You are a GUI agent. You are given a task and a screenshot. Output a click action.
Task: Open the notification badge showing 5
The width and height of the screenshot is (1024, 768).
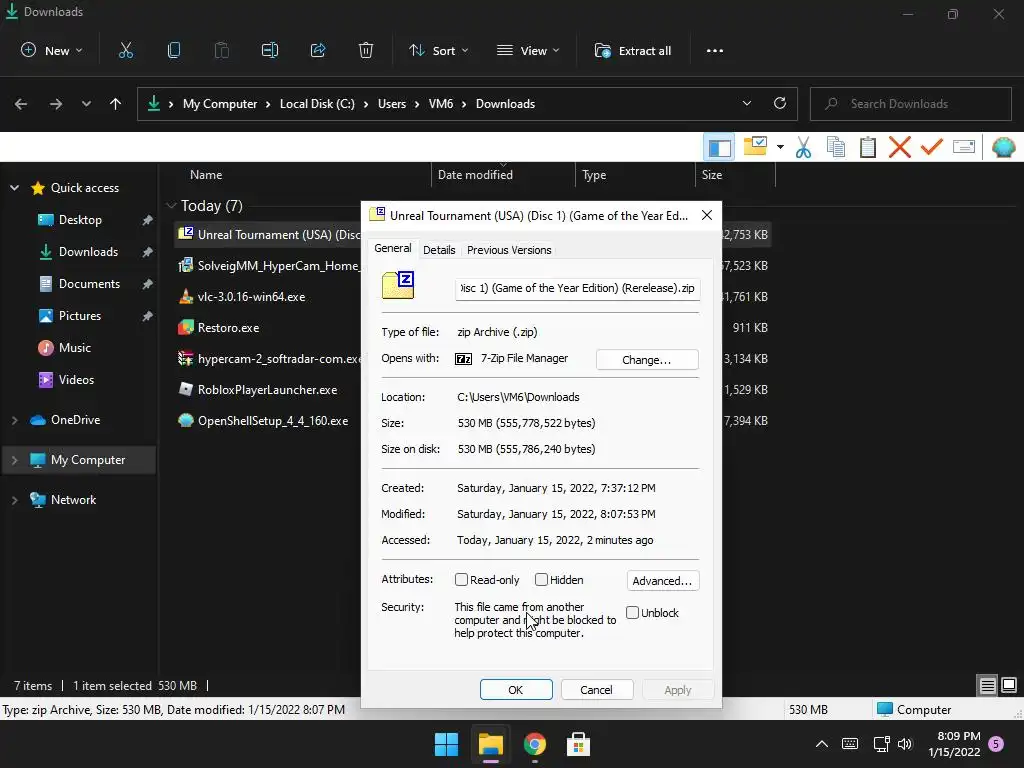tap(995, 744)
